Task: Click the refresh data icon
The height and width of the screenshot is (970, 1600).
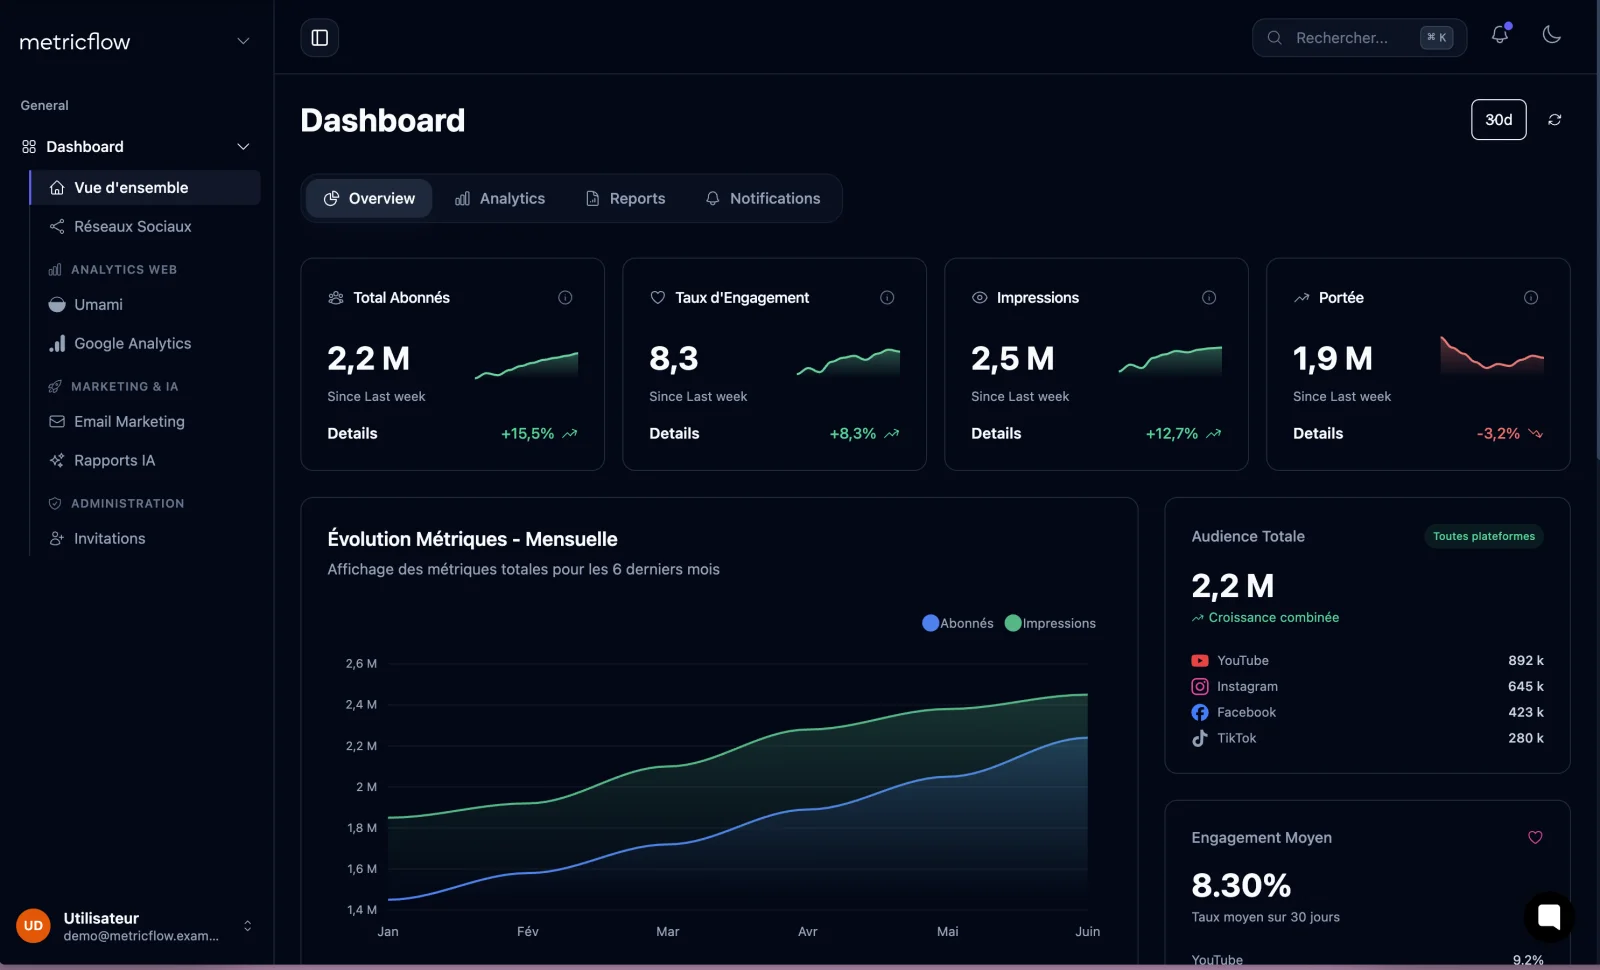Action: (1554, 120)
